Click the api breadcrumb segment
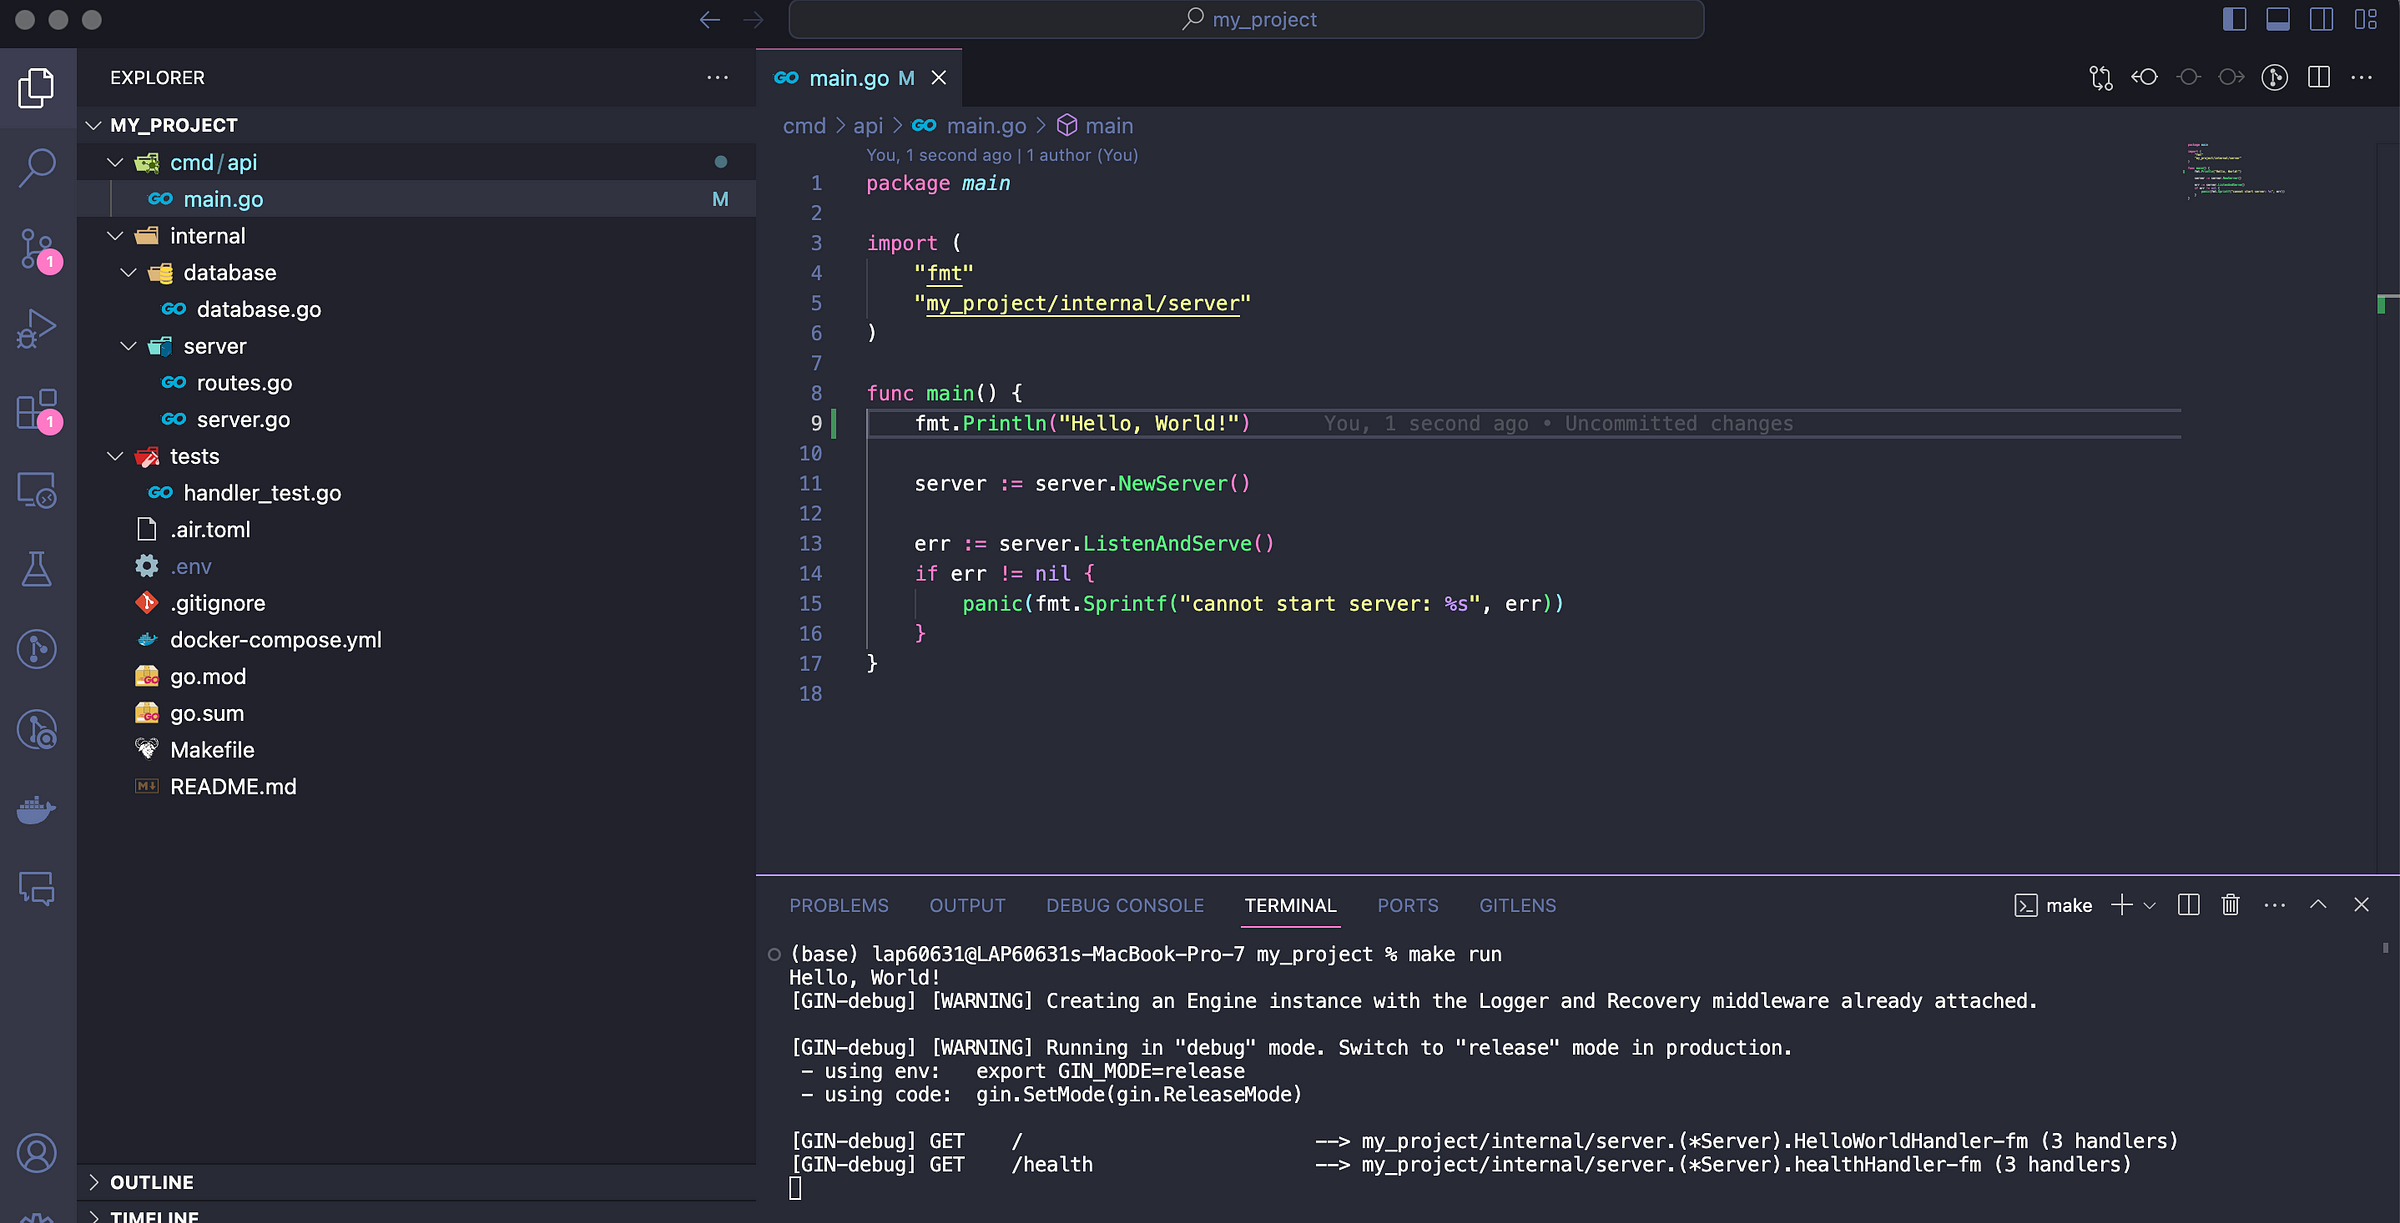 tap(867, 126)
